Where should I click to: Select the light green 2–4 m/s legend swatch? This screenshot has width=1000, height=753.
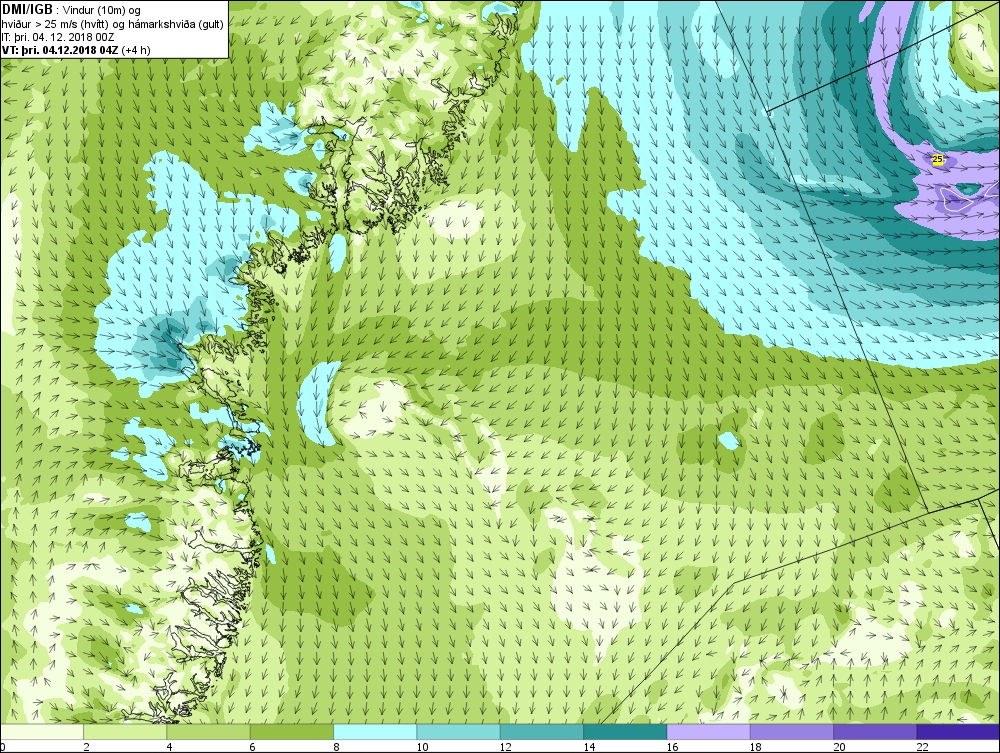coord(125,732)
